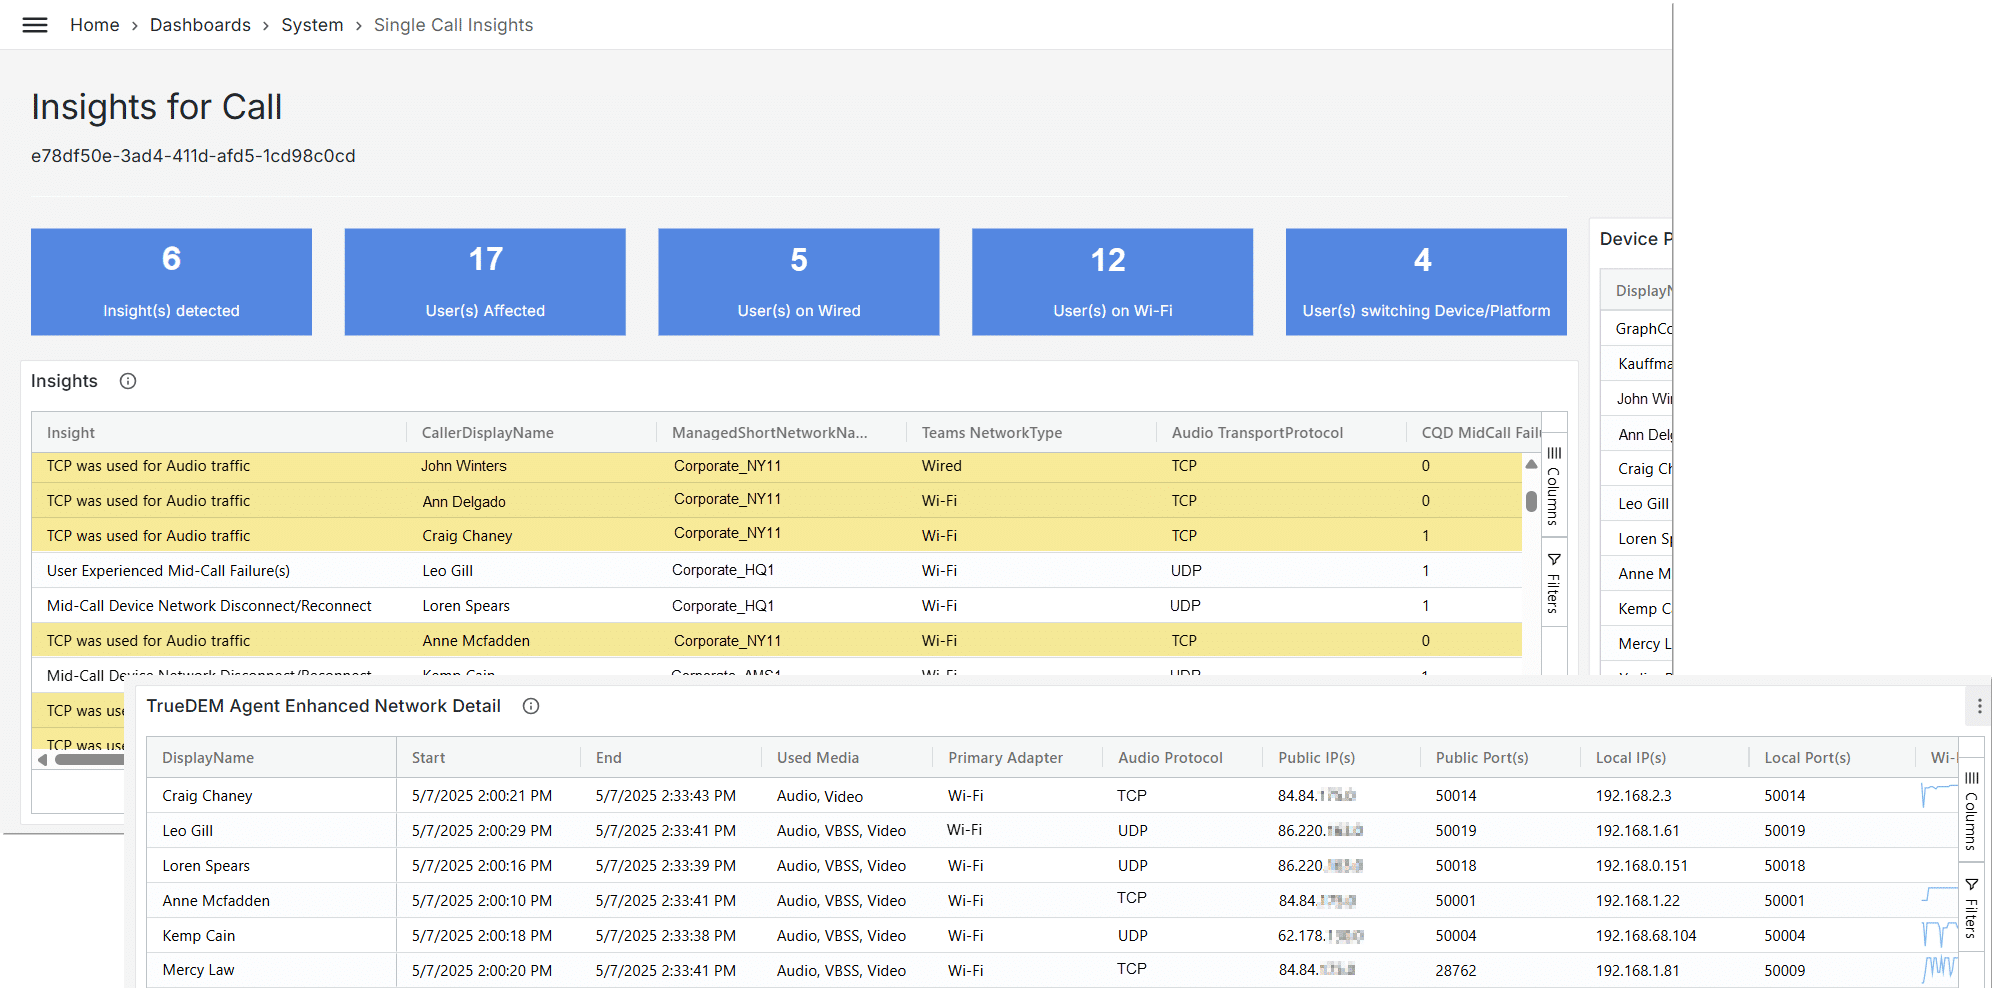This screenshot has height=988, width=1992.
Task: Select the Leo Gill Mid-Call Failure insight row
Action: 168,571
